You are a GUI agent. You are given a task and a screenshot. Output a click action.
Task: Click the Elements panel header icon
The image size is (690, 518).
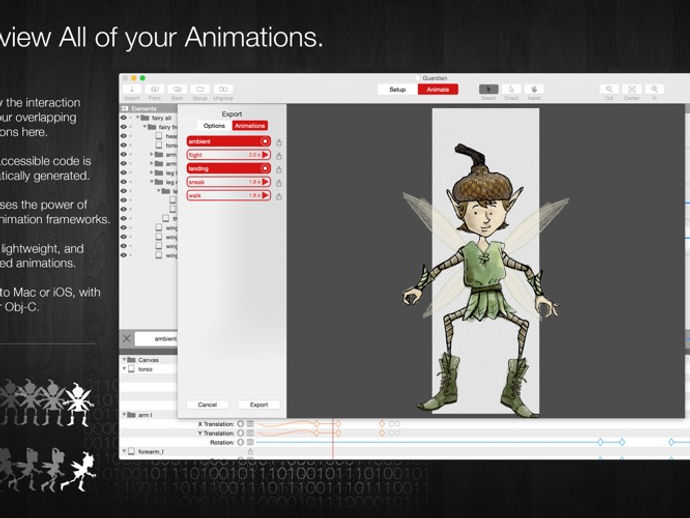click(125, 108)
